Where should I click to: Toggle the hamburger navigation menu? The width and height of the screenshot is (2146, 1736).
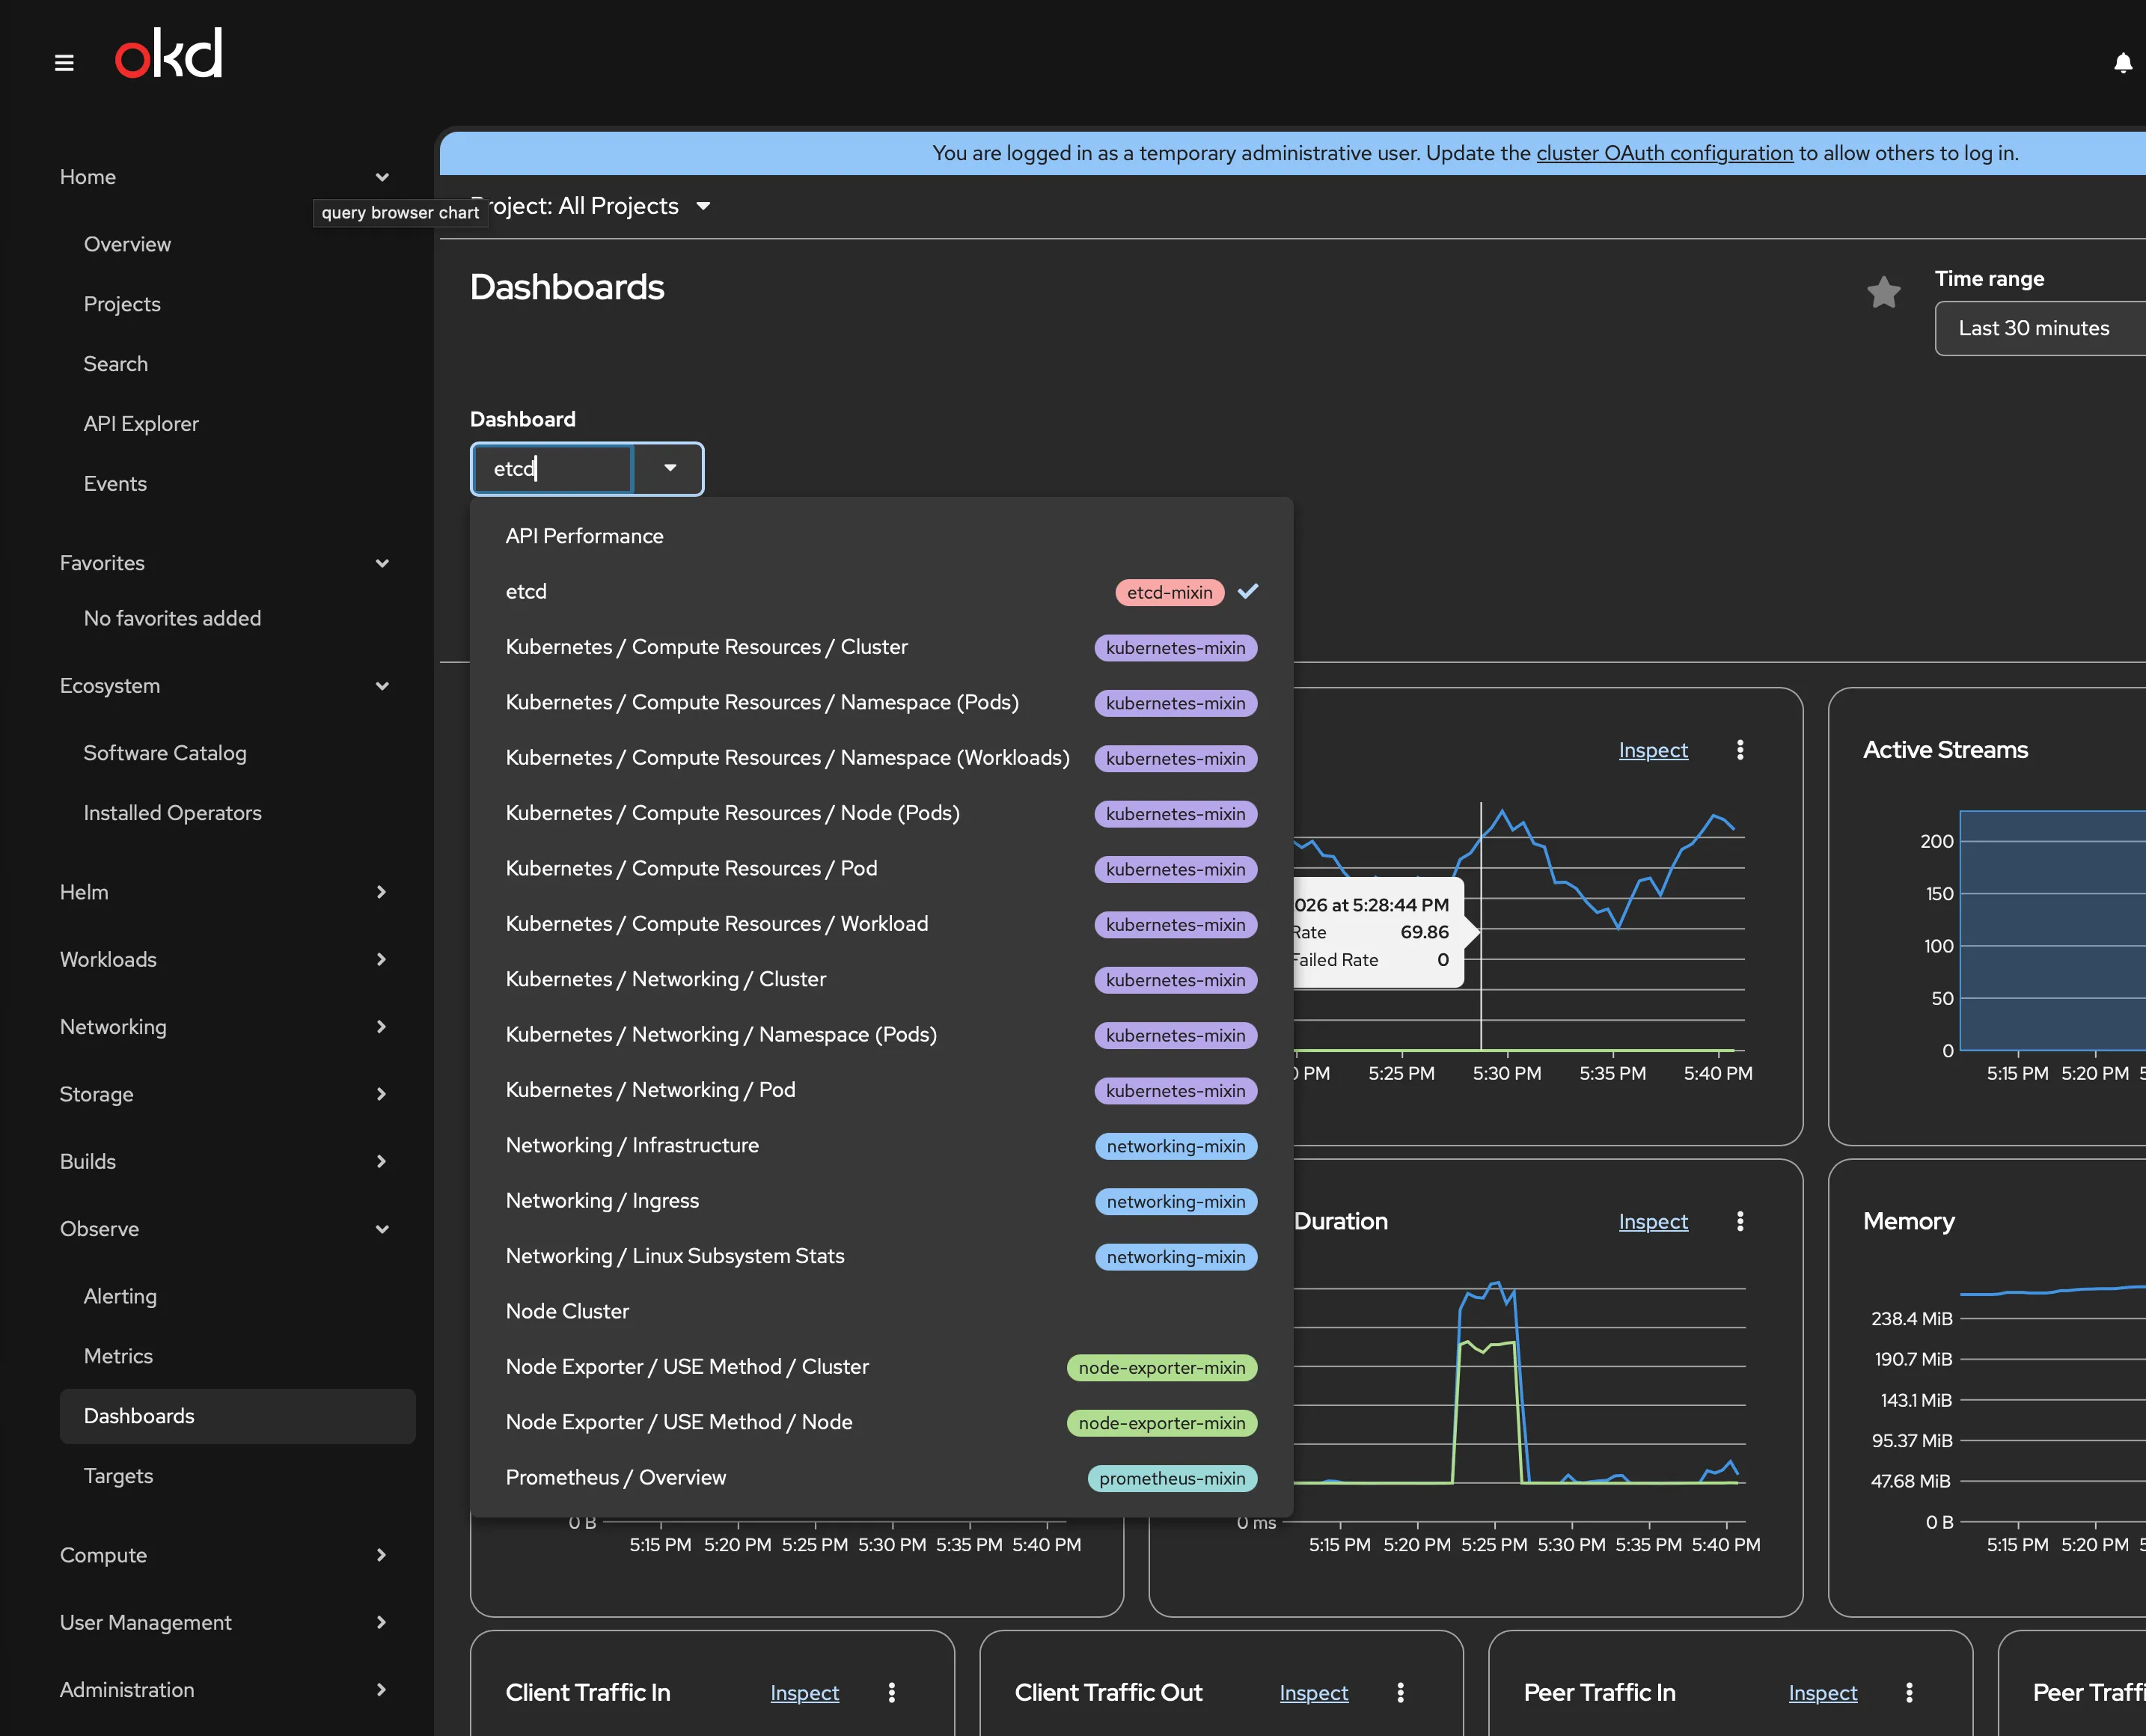(x=64, y=63)
